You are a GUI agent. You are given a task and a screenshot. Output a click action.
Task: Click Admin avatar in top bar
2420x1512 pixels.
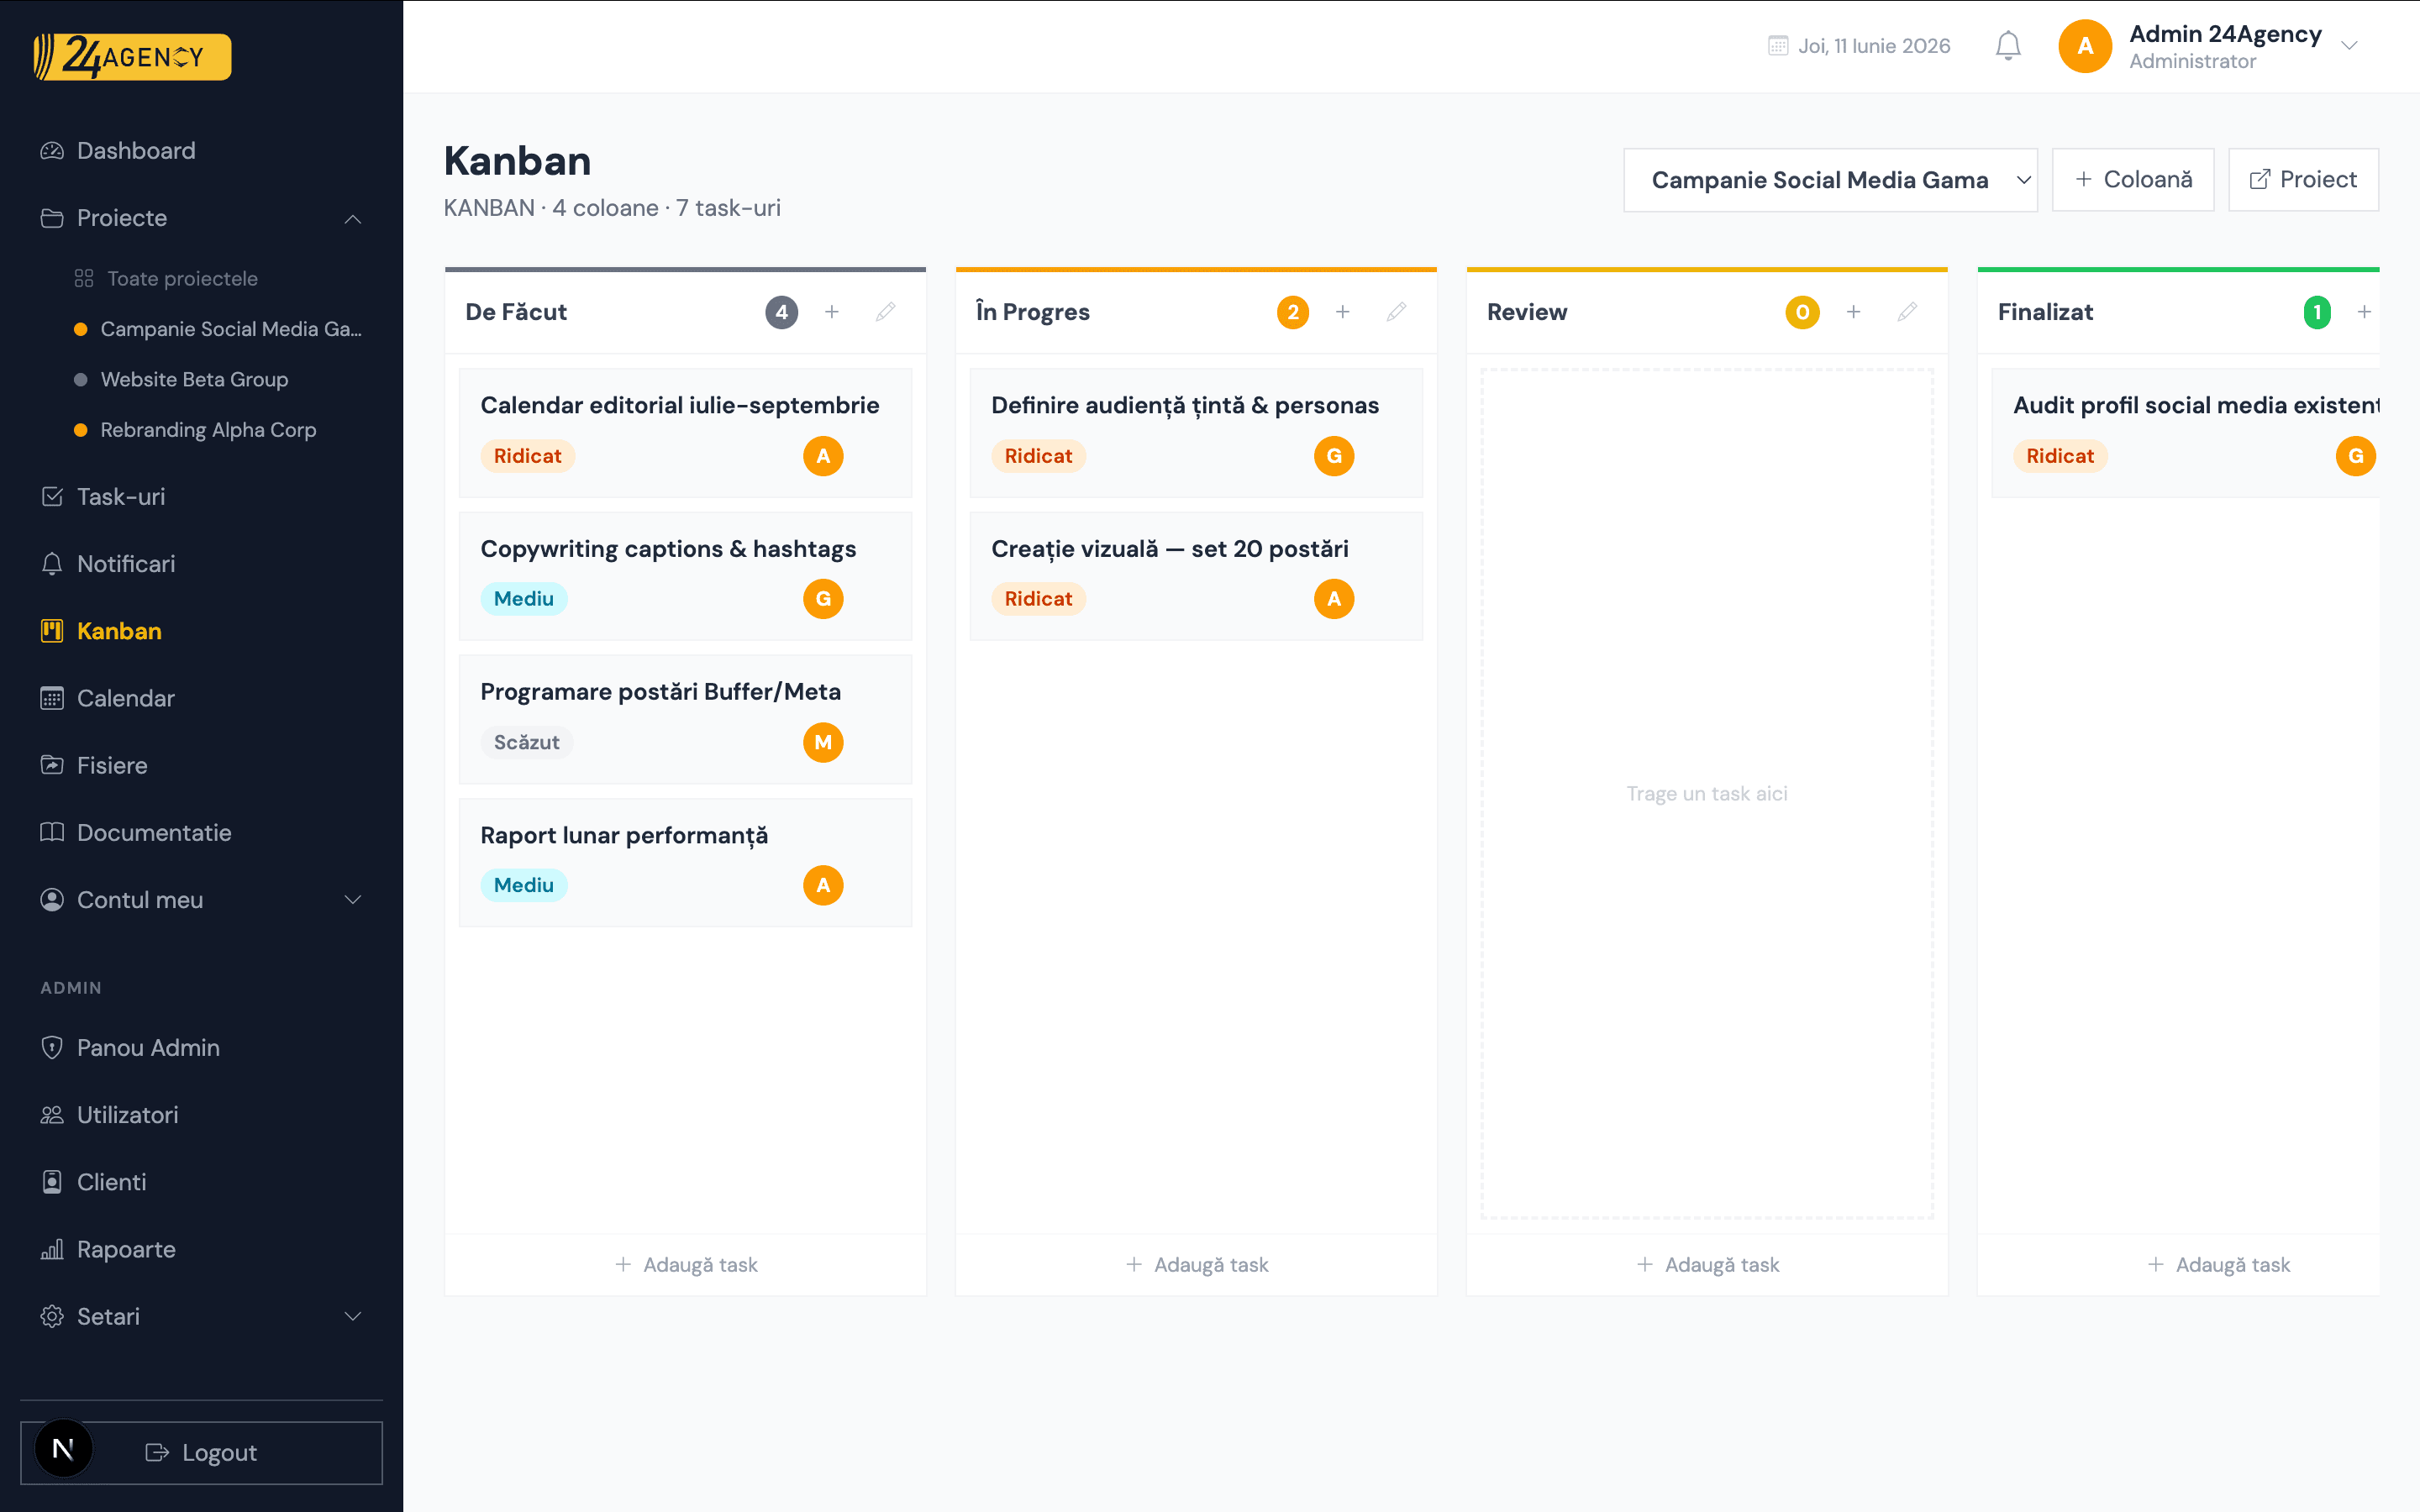tap(2085, 46)
